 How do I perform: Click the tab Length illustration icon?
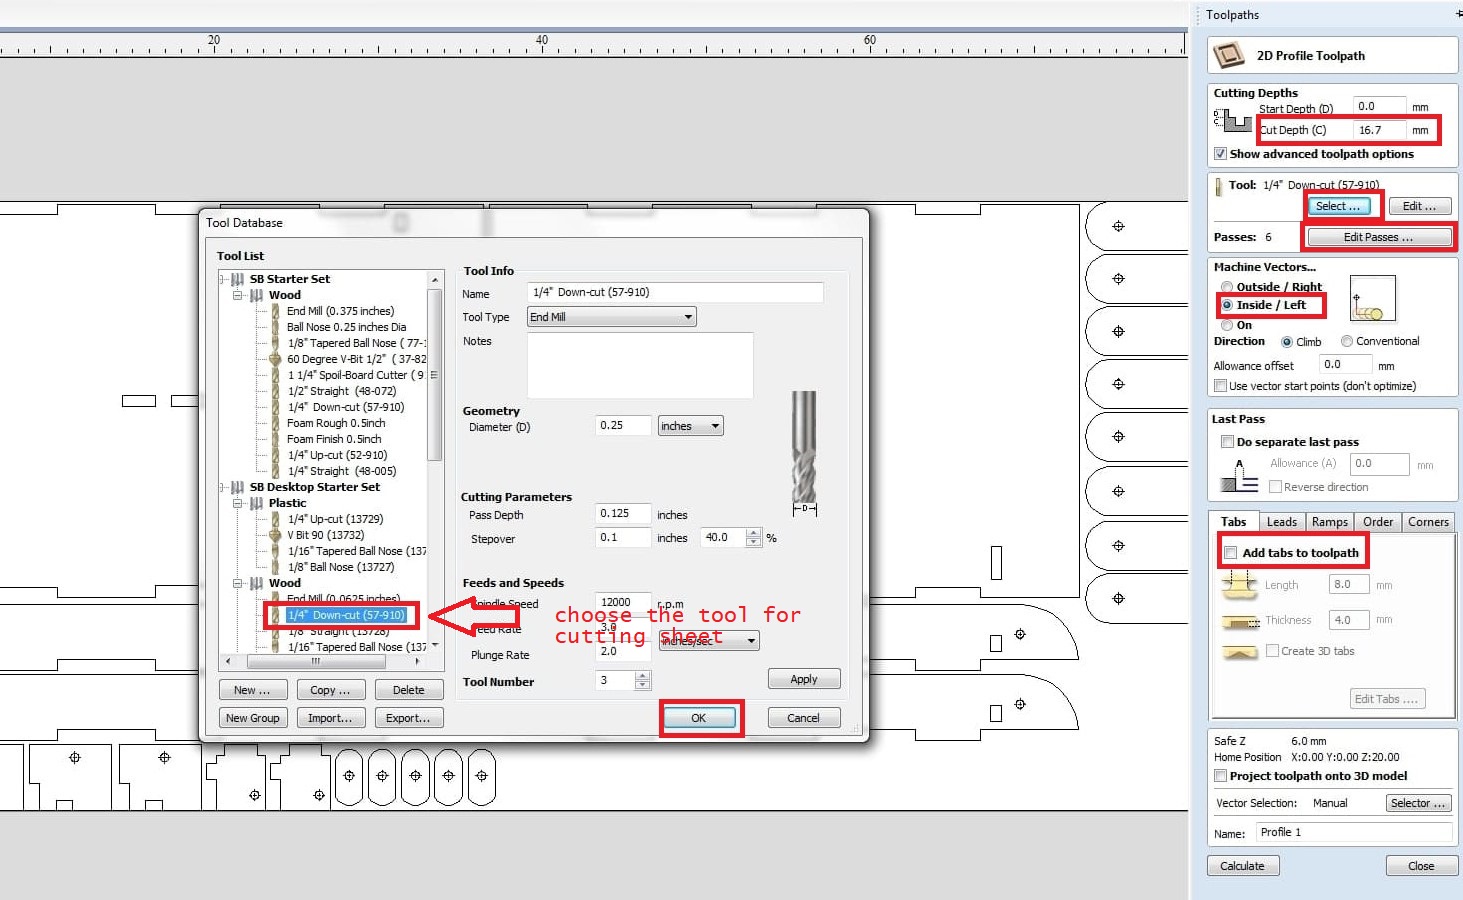point(1240,585)
